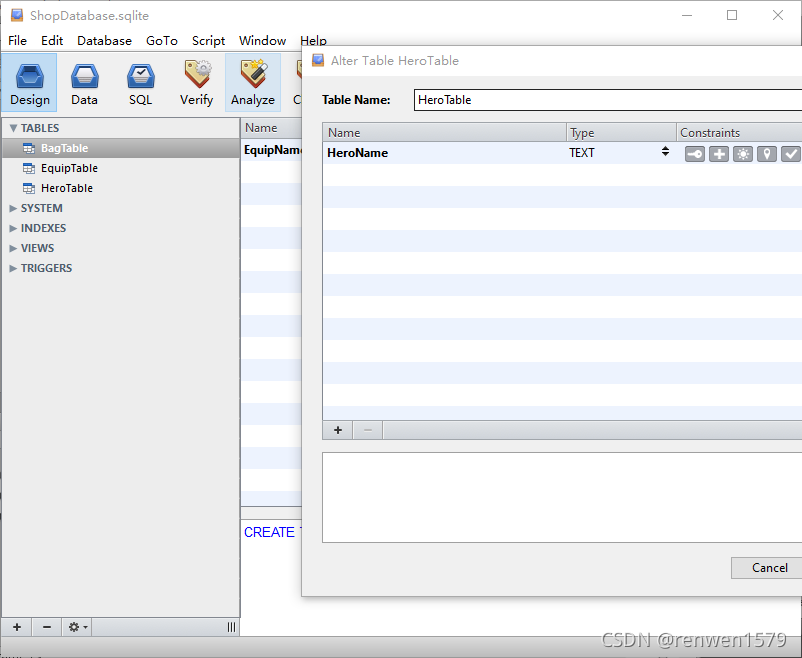Click the EquipTable table icon
Viewport: 802px width, 658px height.
pyautogui.click(x=29, y=168)
